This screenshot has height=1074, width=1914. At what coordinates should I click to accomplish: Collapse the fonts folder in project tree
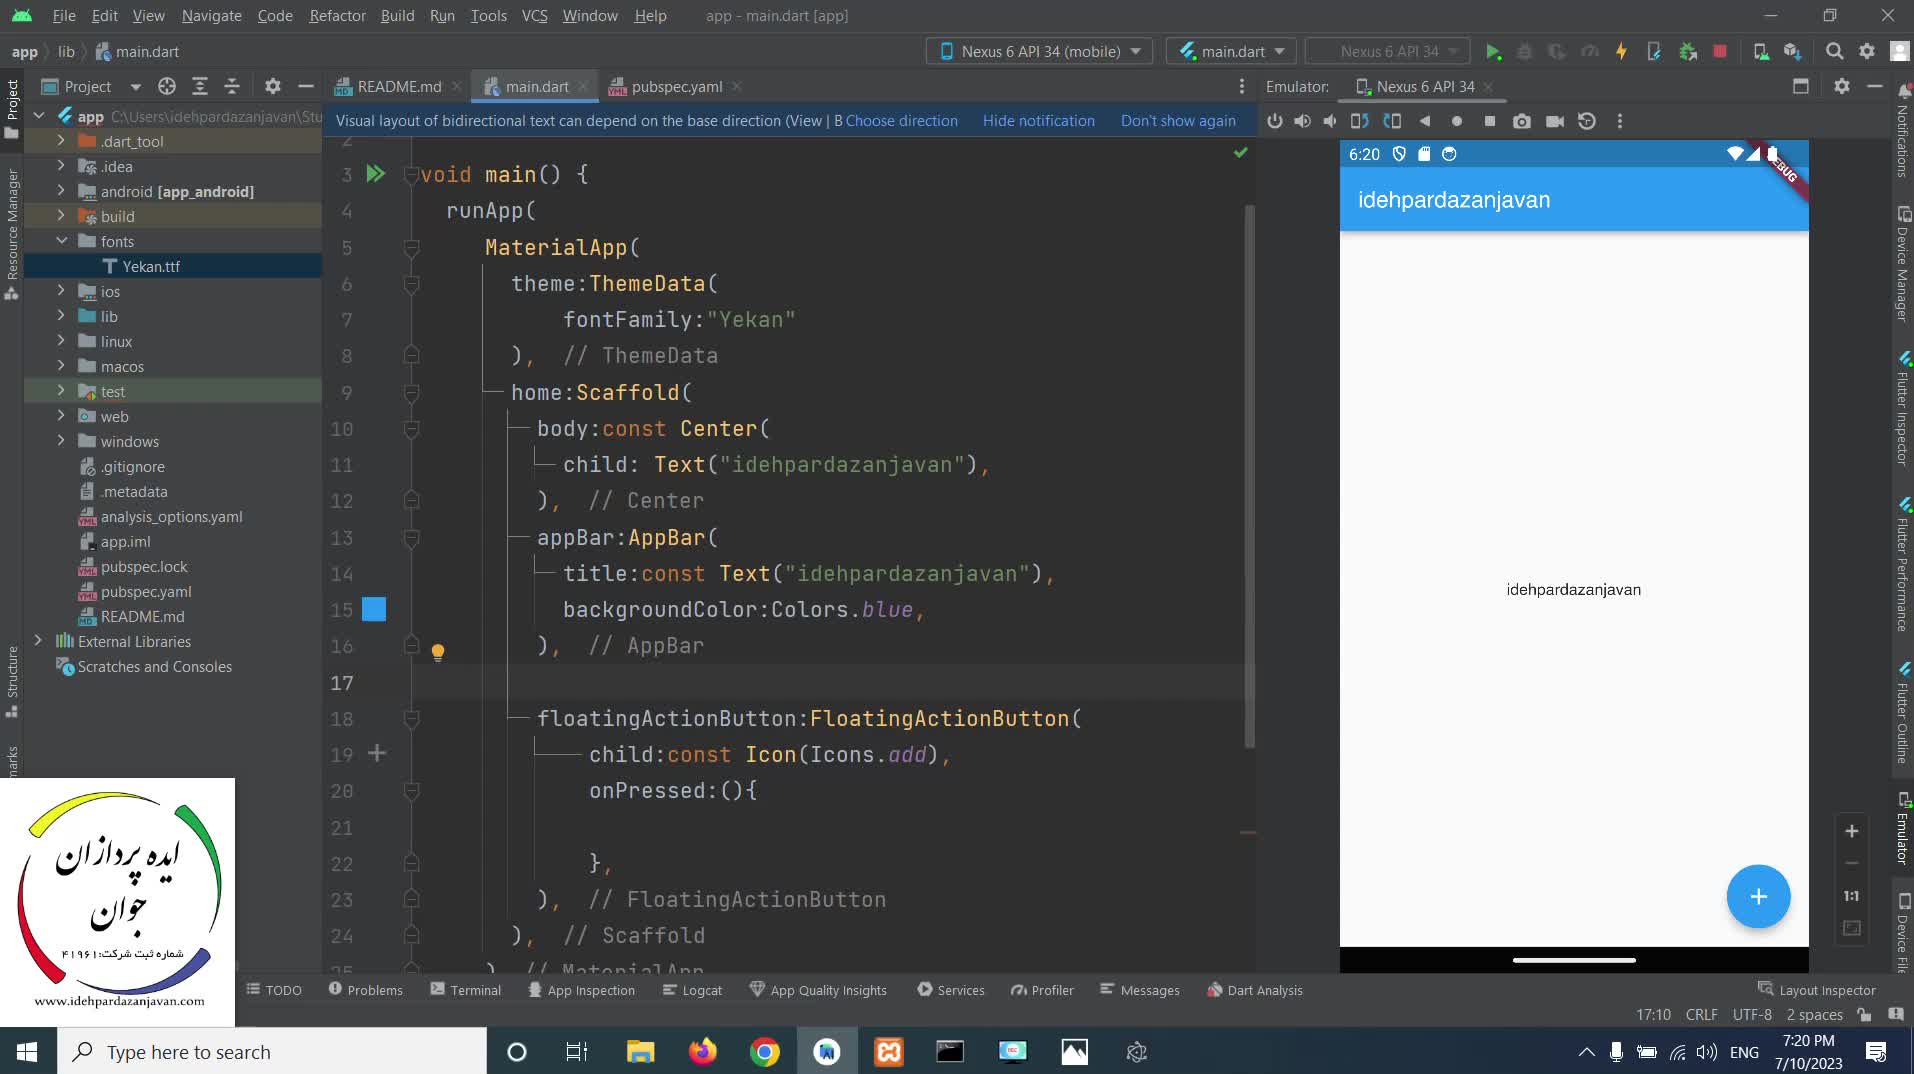(x=61, y=241)
